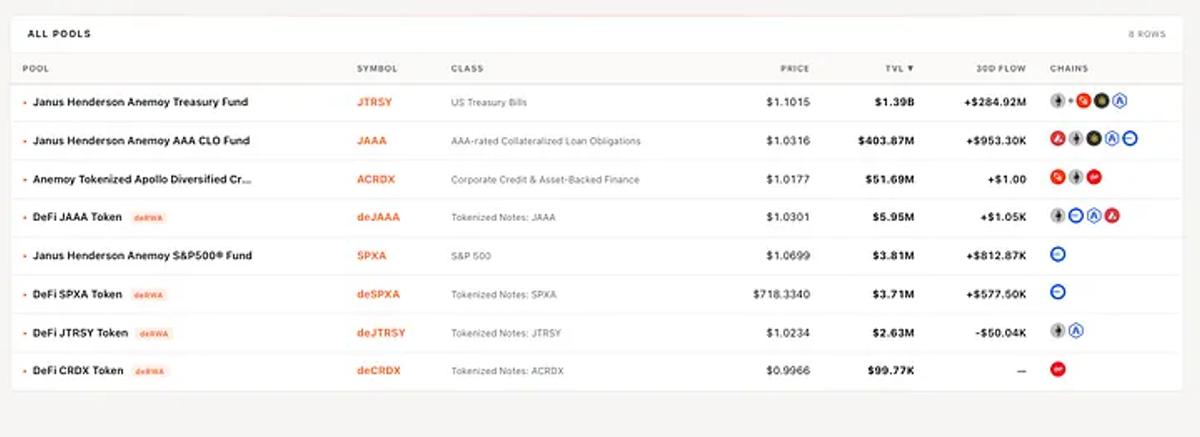
Task: Sort by the CLASS column header
Action: click(x=467, y=69)
